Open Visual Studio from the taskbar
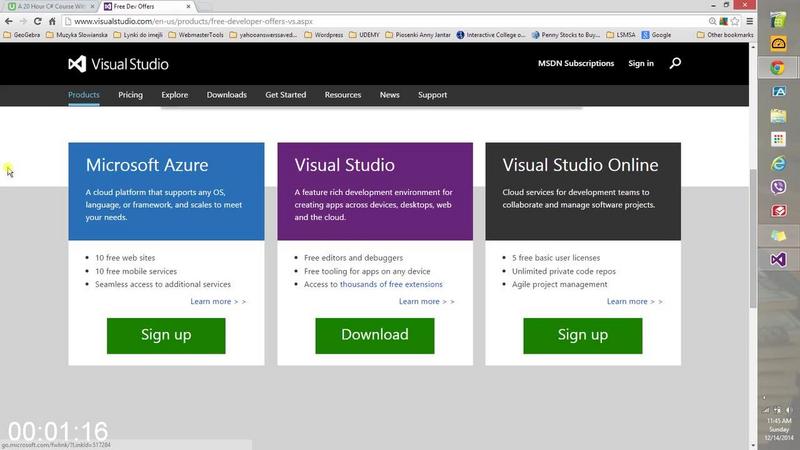This screenshot has height=450, width=800. click(778, 259)
